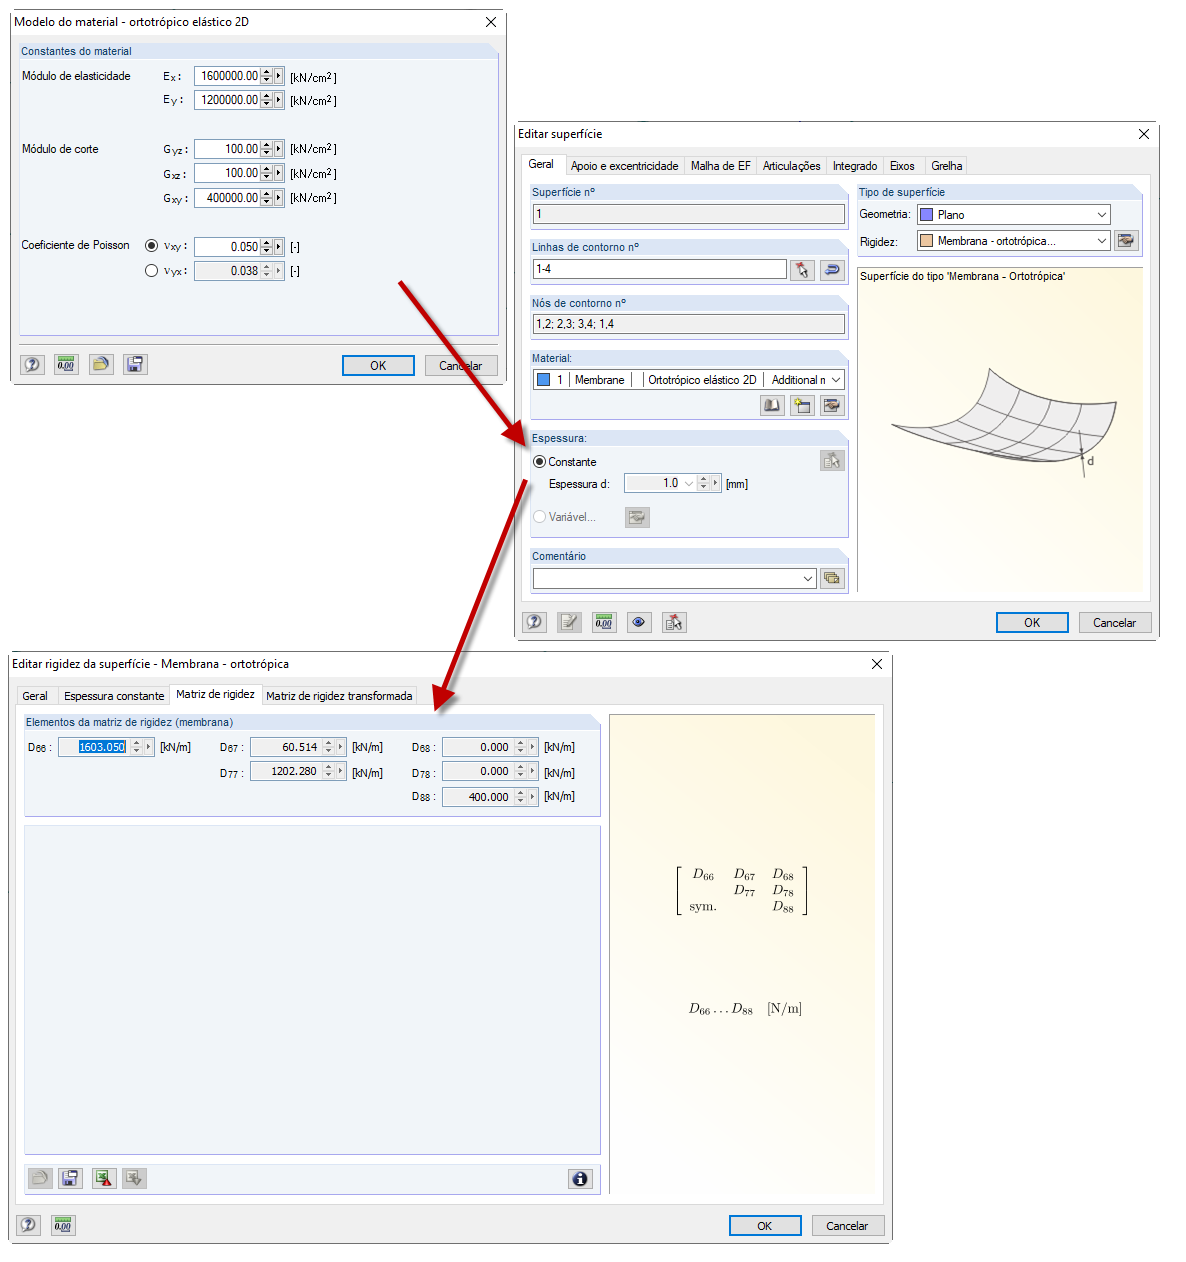
Task: Click Cancelar in material model dialog
Action: click(461, 366)
